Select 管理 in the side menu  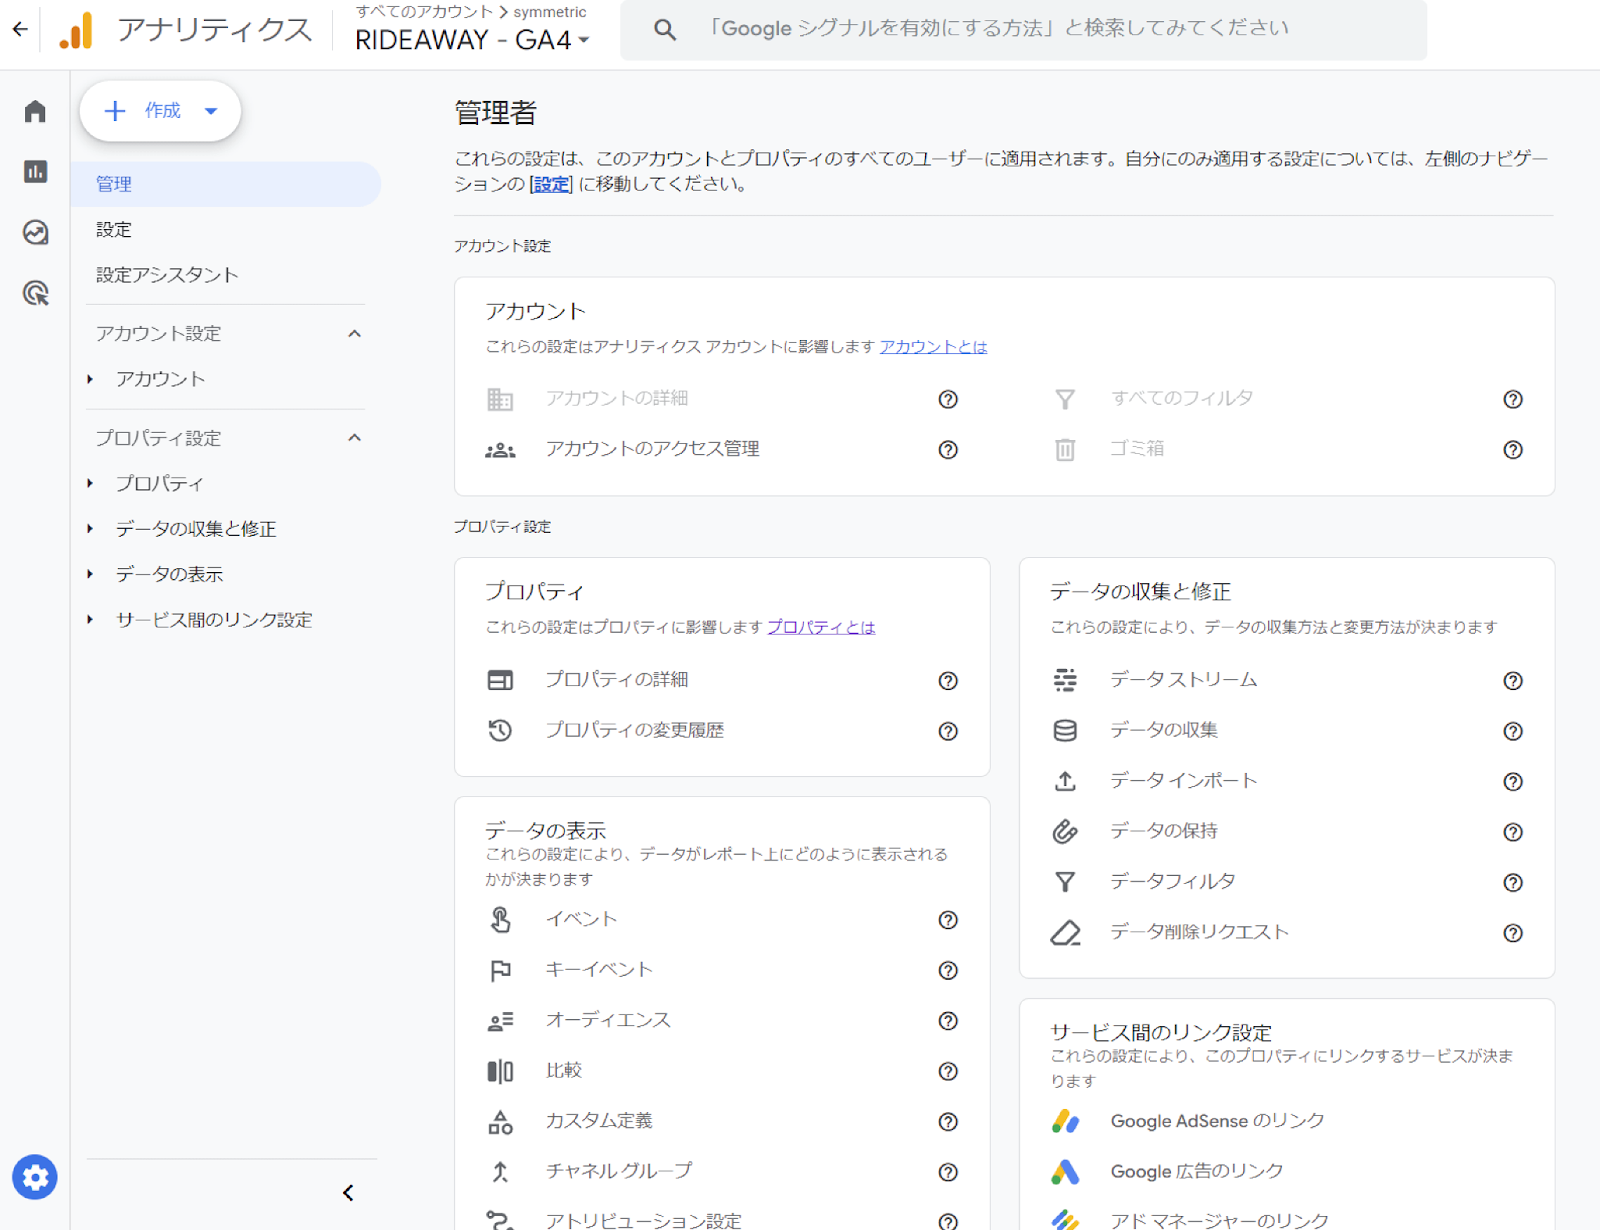point(228,184)
